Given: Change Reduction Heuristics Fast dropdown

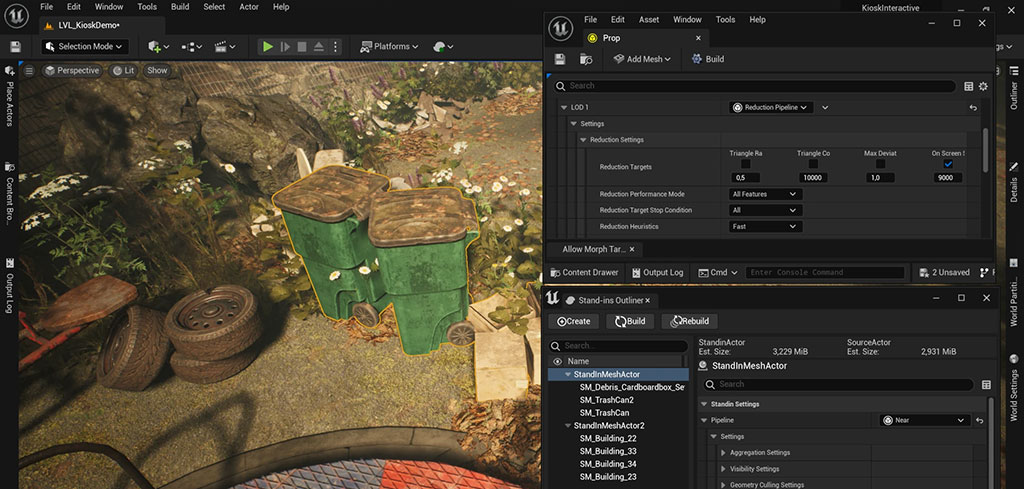Looking at the screenshot, I should click(765, 227).
